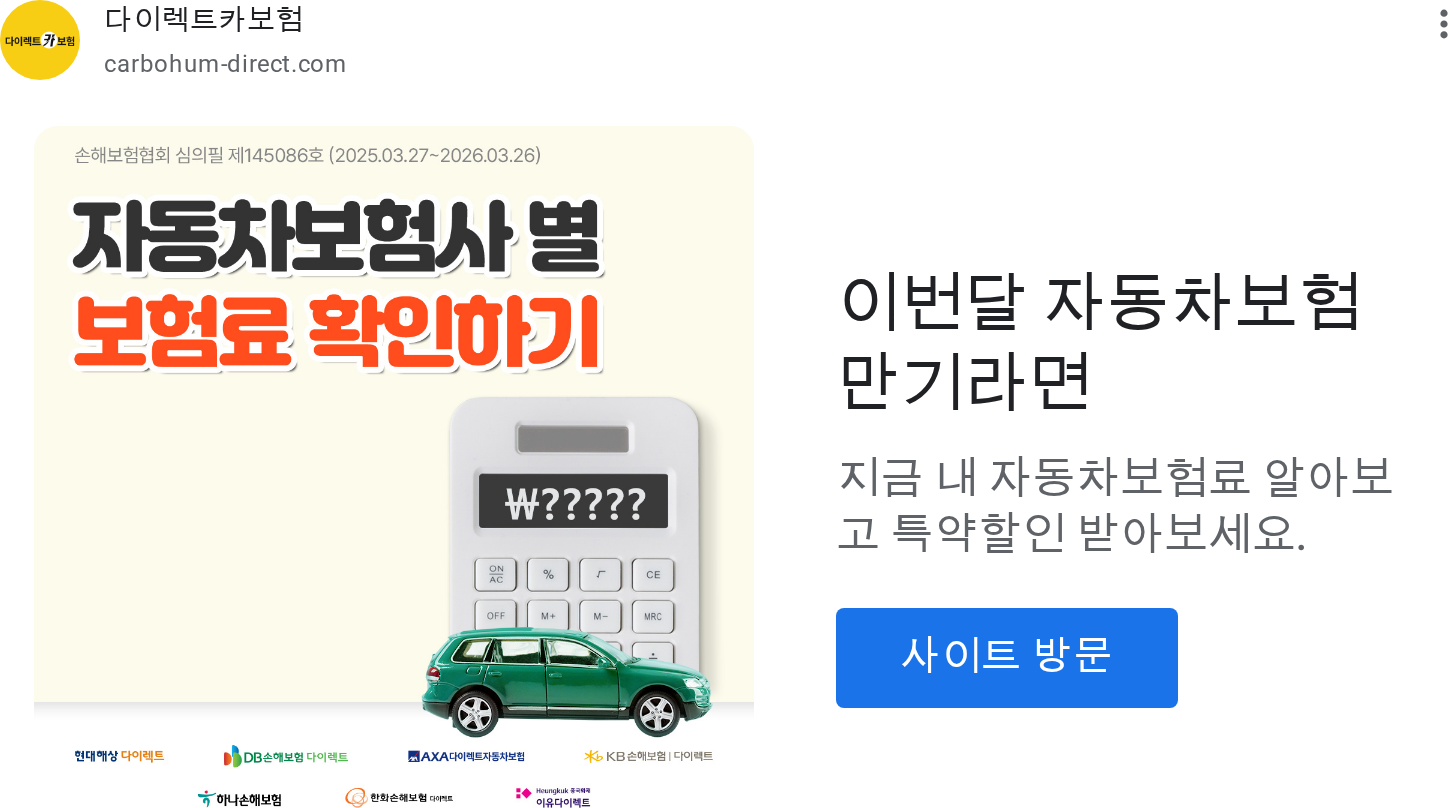
Task: Click the calculator display showing ₩?????
Action: 573,501
